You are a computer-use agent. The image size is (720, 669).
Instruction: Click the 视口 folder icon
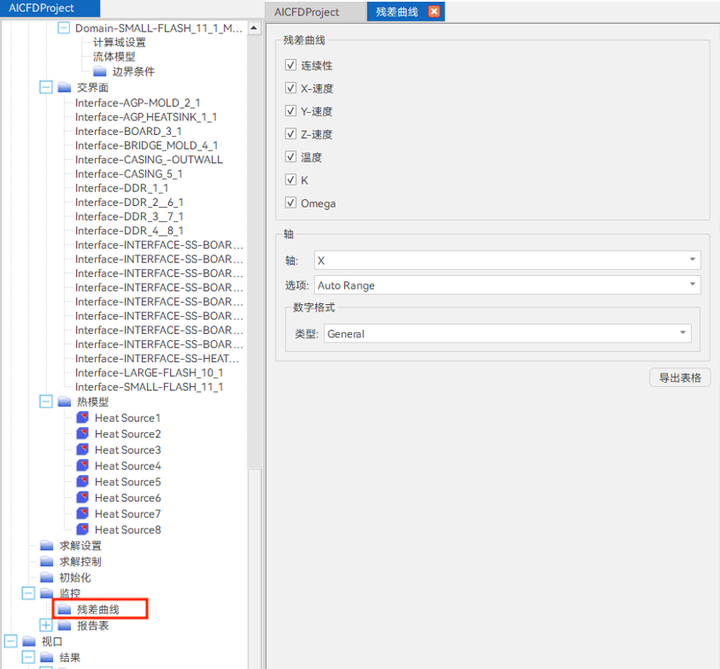(29, 641)
